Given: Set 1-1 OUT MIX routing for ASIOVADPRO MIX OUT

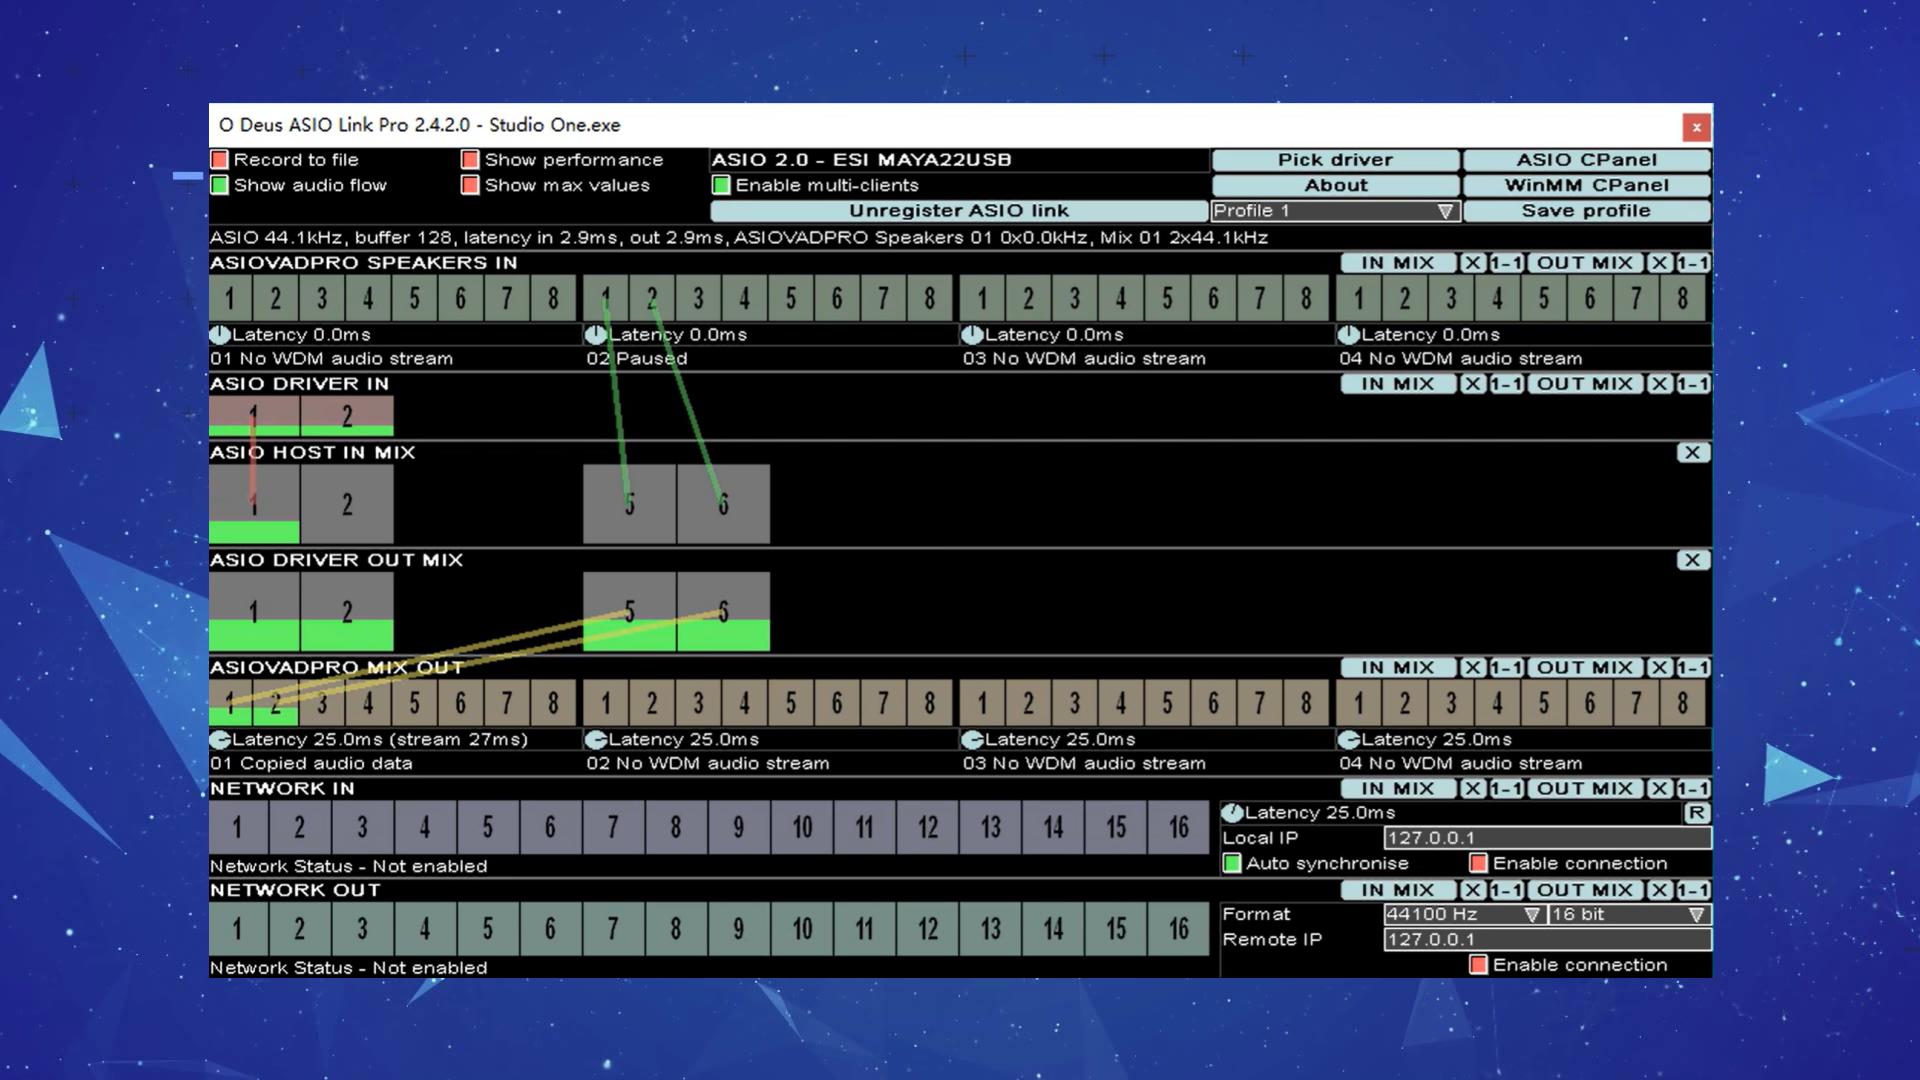Looking at the screenshot, I should point(1693,668).
